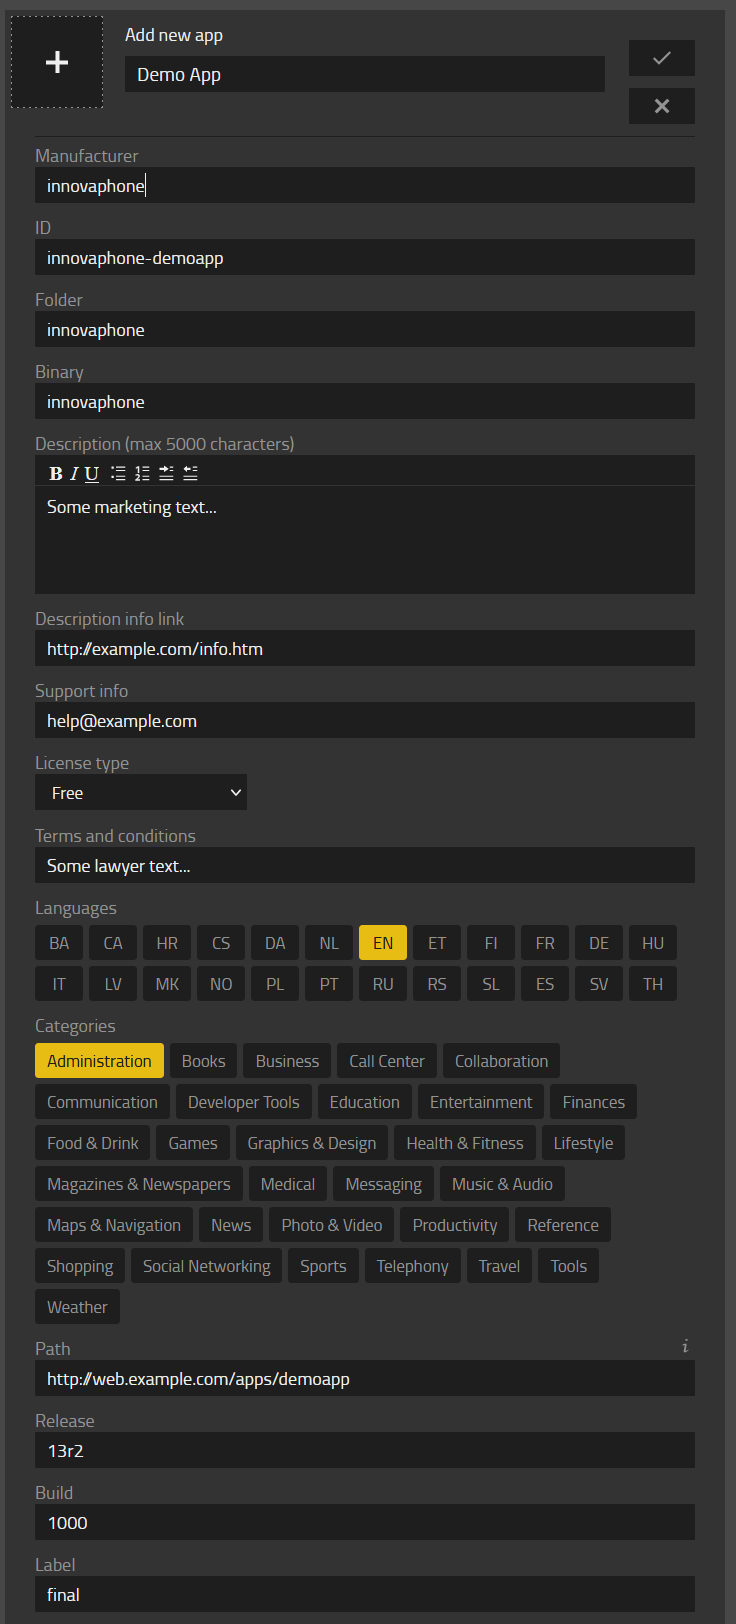Enable the DE language option
Image resolution: width=736 pixels, height=1624 pixels.
tap(599, 943)
